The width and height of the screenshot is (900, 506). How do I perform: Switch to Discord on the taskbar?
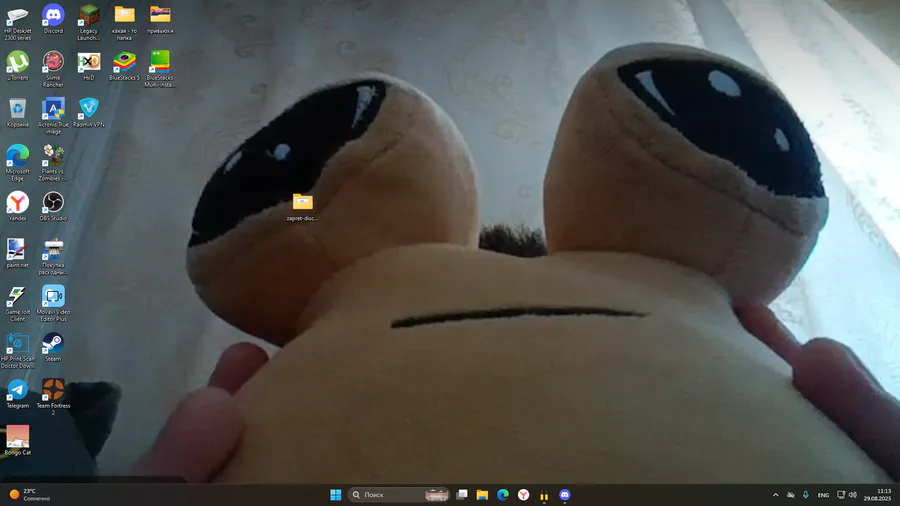565,495
